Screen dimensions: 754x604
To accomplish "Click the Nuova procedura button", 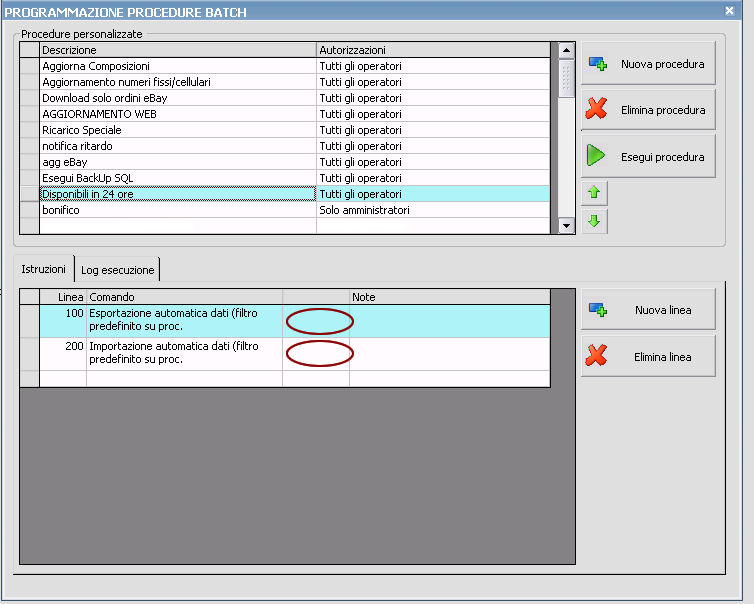I will [x=648, y=63].
